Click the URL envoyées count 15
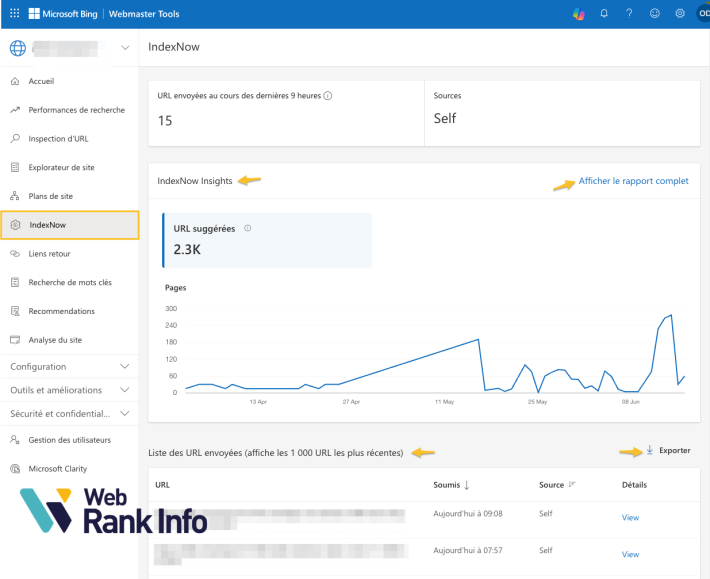The image size is (710, 579). click(x=165, y=120)
